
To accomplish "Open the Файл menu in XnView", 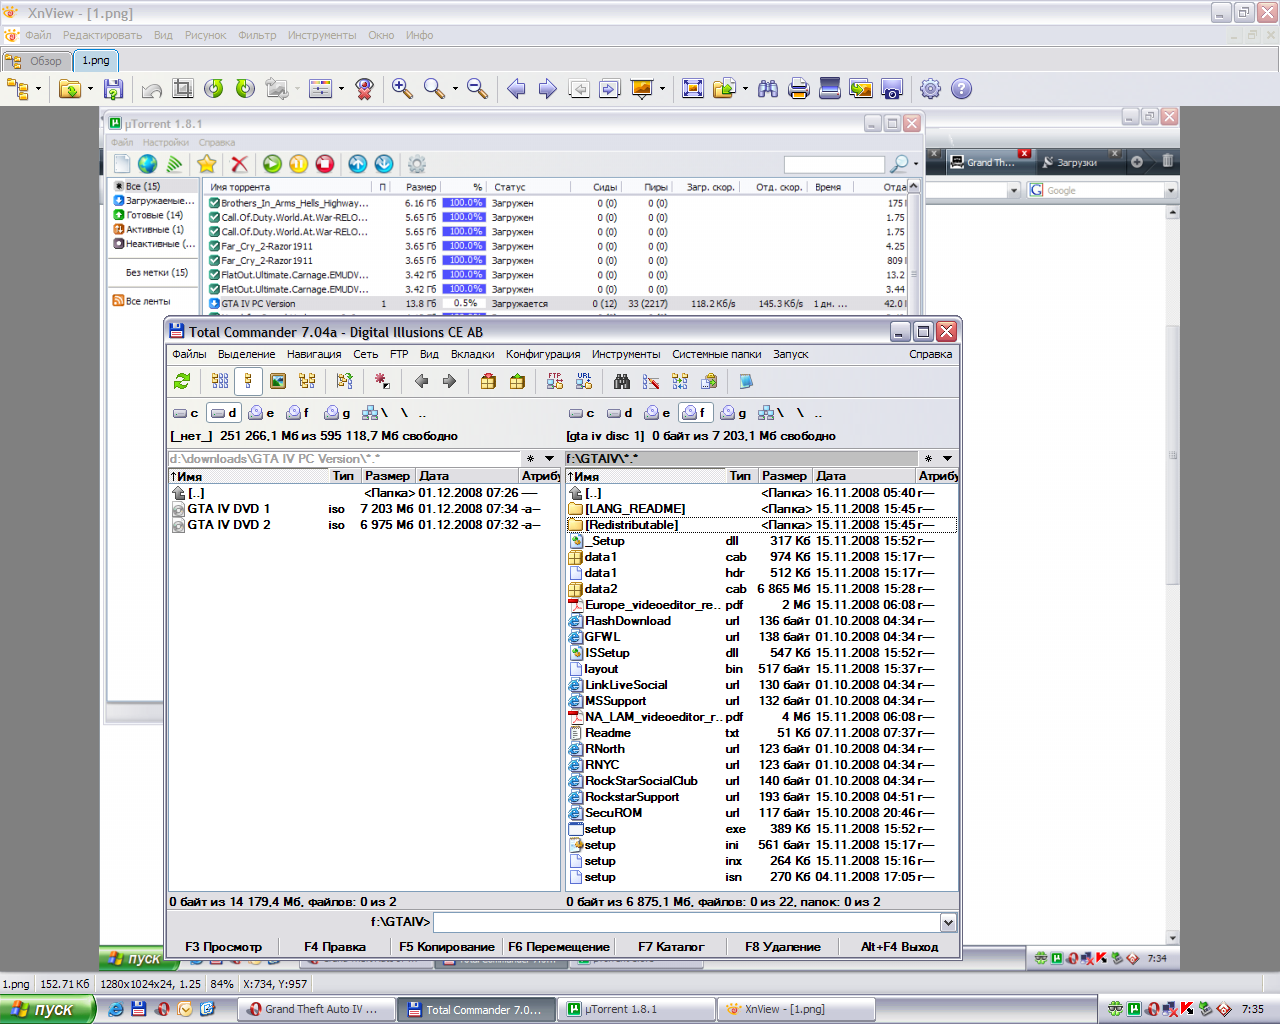I will 38,35.
